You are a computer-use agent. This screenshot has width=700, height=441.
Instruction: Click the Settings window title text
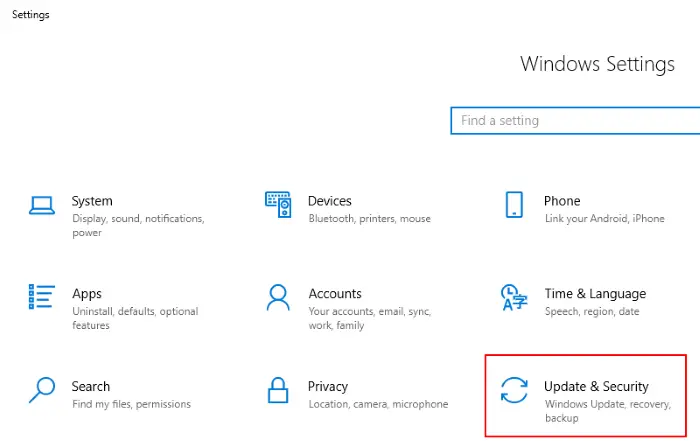point(30,15)
